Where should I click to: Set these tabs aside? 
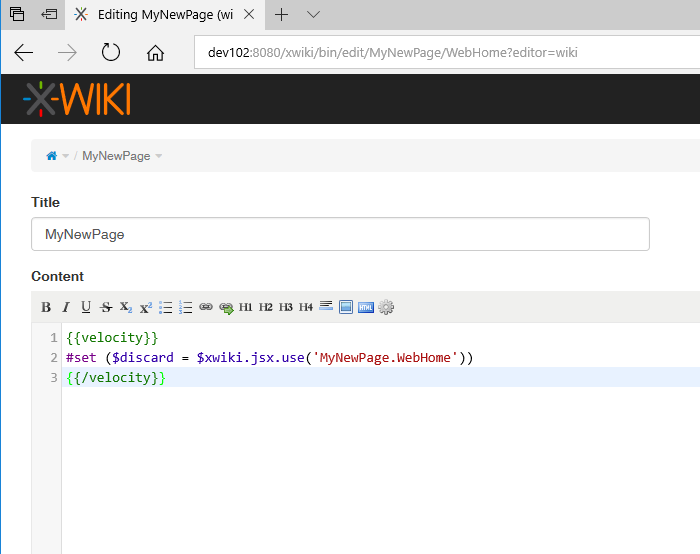(x=49, y=14)
